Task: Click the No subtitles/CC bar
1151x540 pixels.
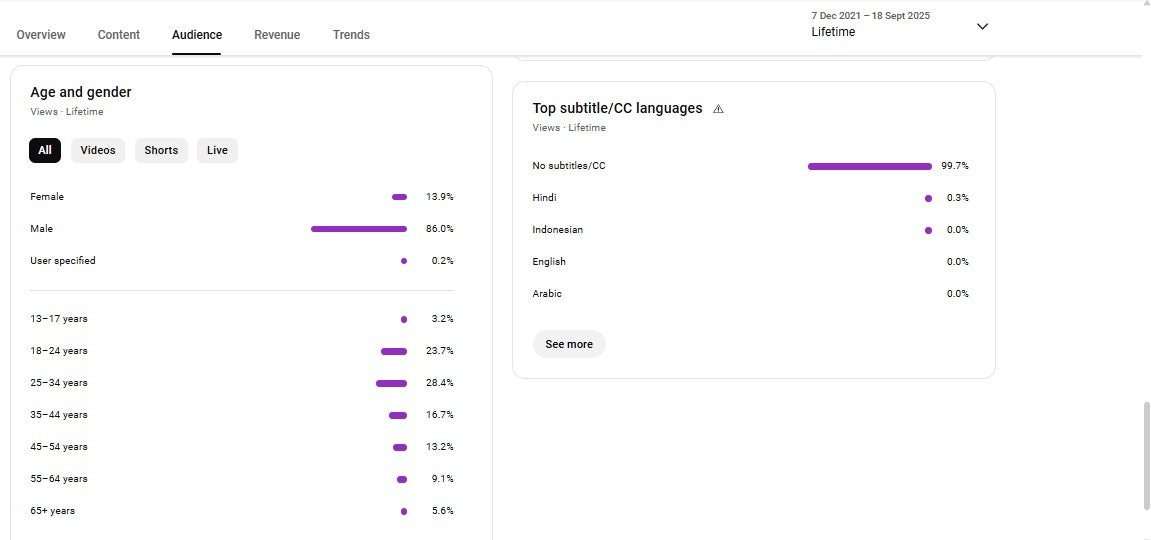Action: click(x=869, y=166)
